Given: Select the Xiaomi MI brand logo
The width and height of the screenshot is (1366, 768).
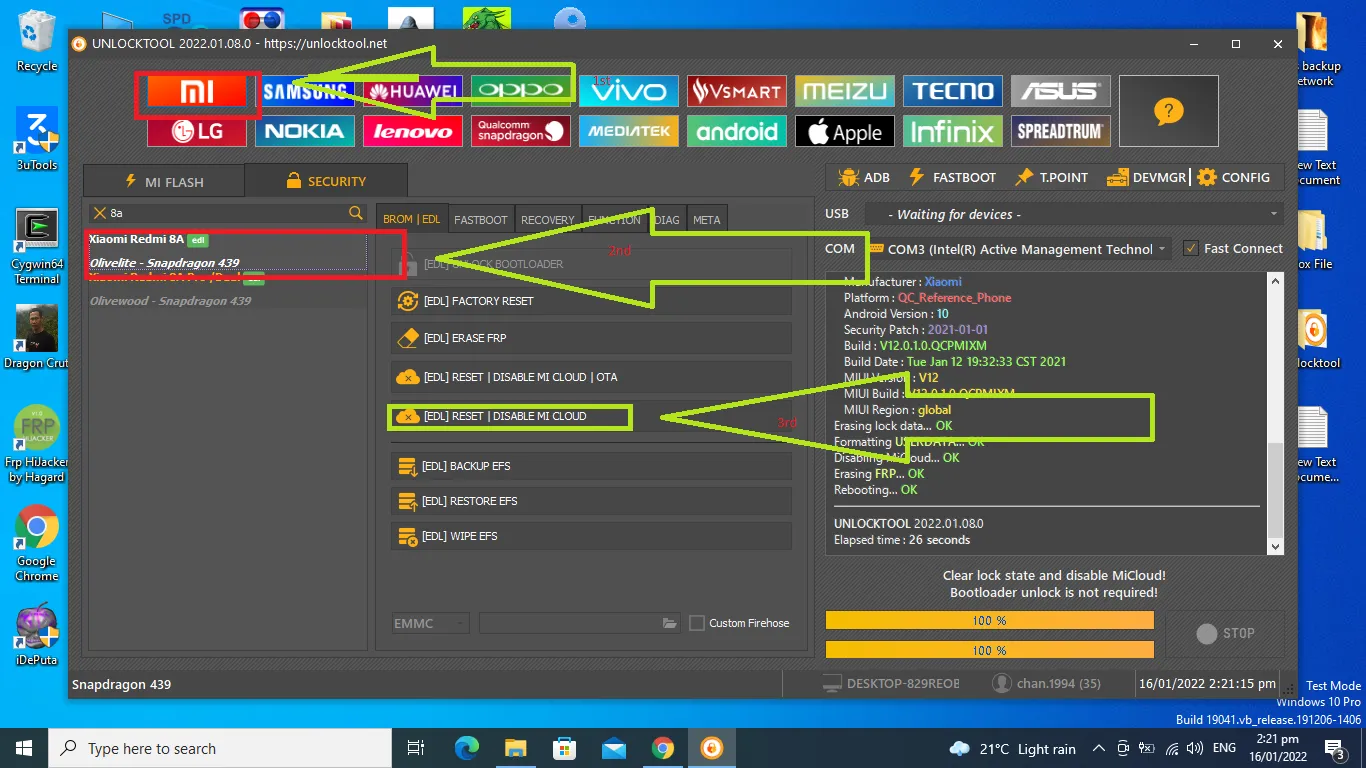Looking at the screenshot, I should 196,92.
